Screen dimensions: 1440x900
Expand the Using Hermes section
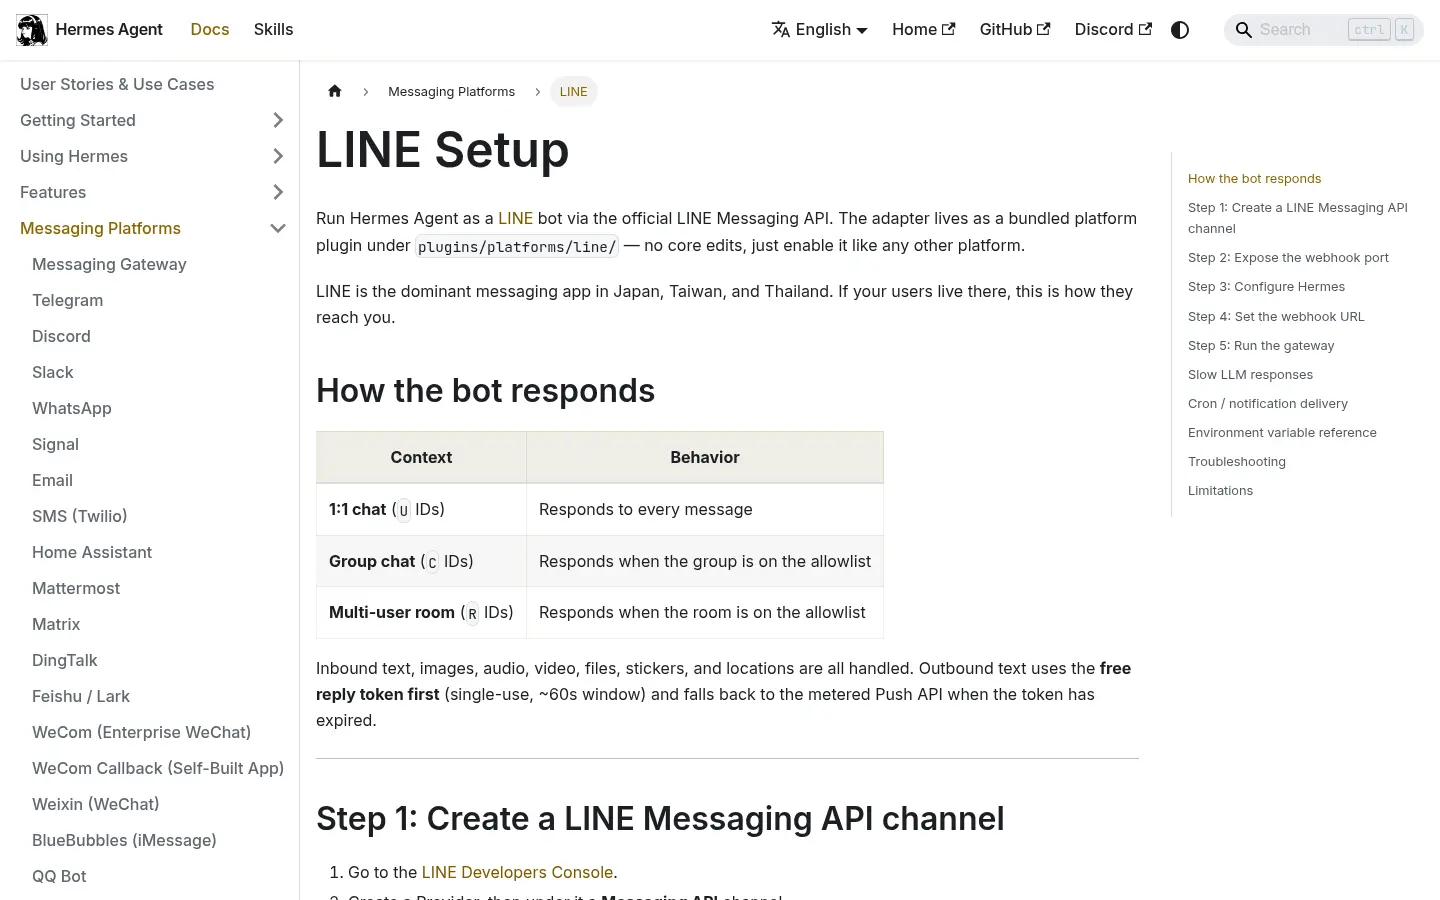pos(278,156)
